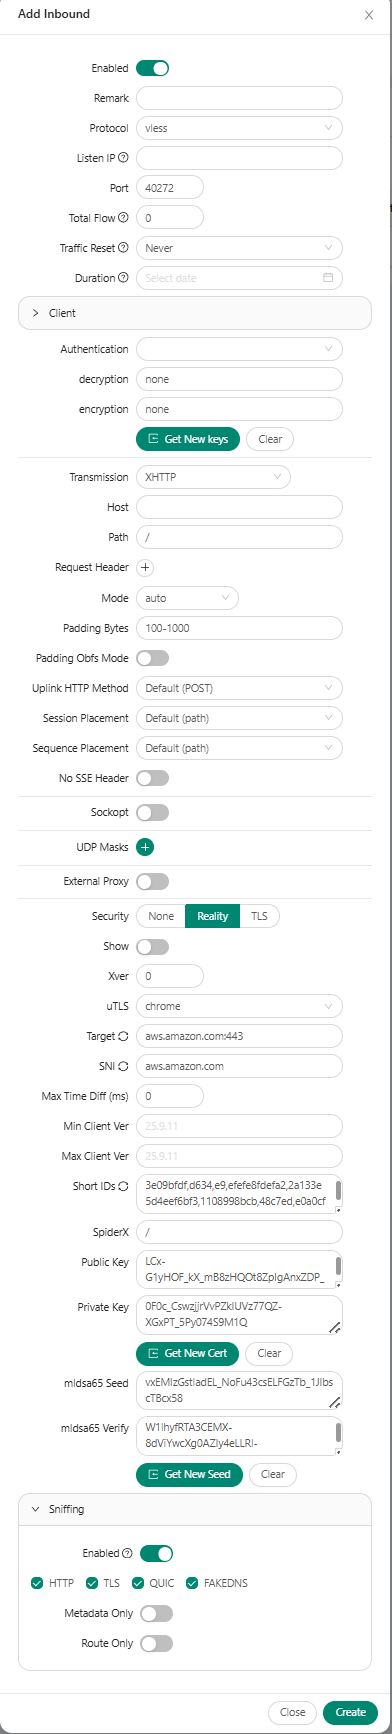Click the Path input under Transmission
This screenshot has width=392, height=1734.
[239, 537]
